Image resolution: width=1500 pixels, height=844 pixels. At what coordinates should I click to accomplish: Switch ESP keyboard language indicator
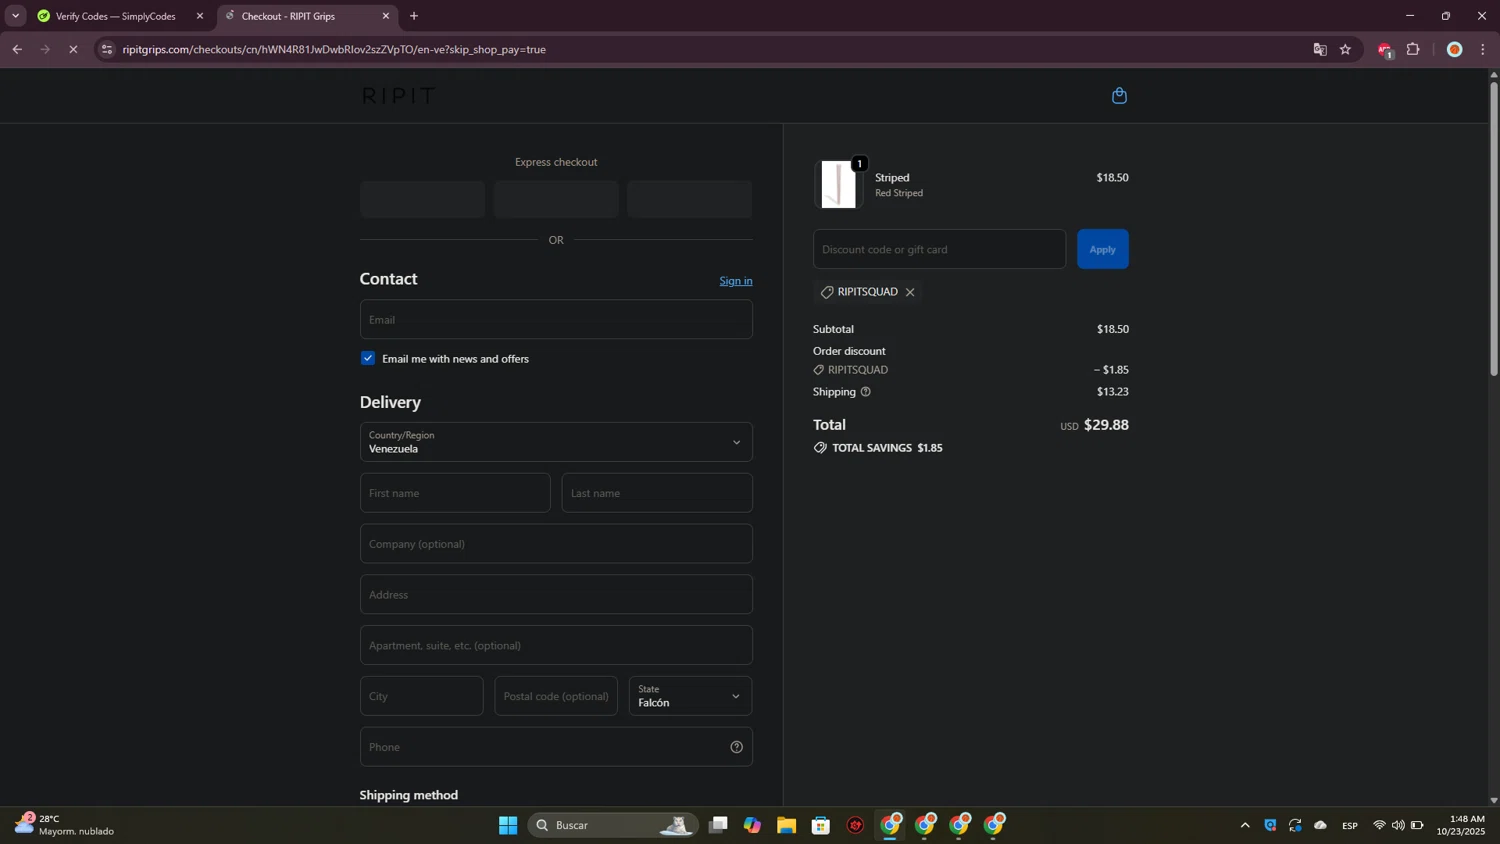(x=1350, y=825)
